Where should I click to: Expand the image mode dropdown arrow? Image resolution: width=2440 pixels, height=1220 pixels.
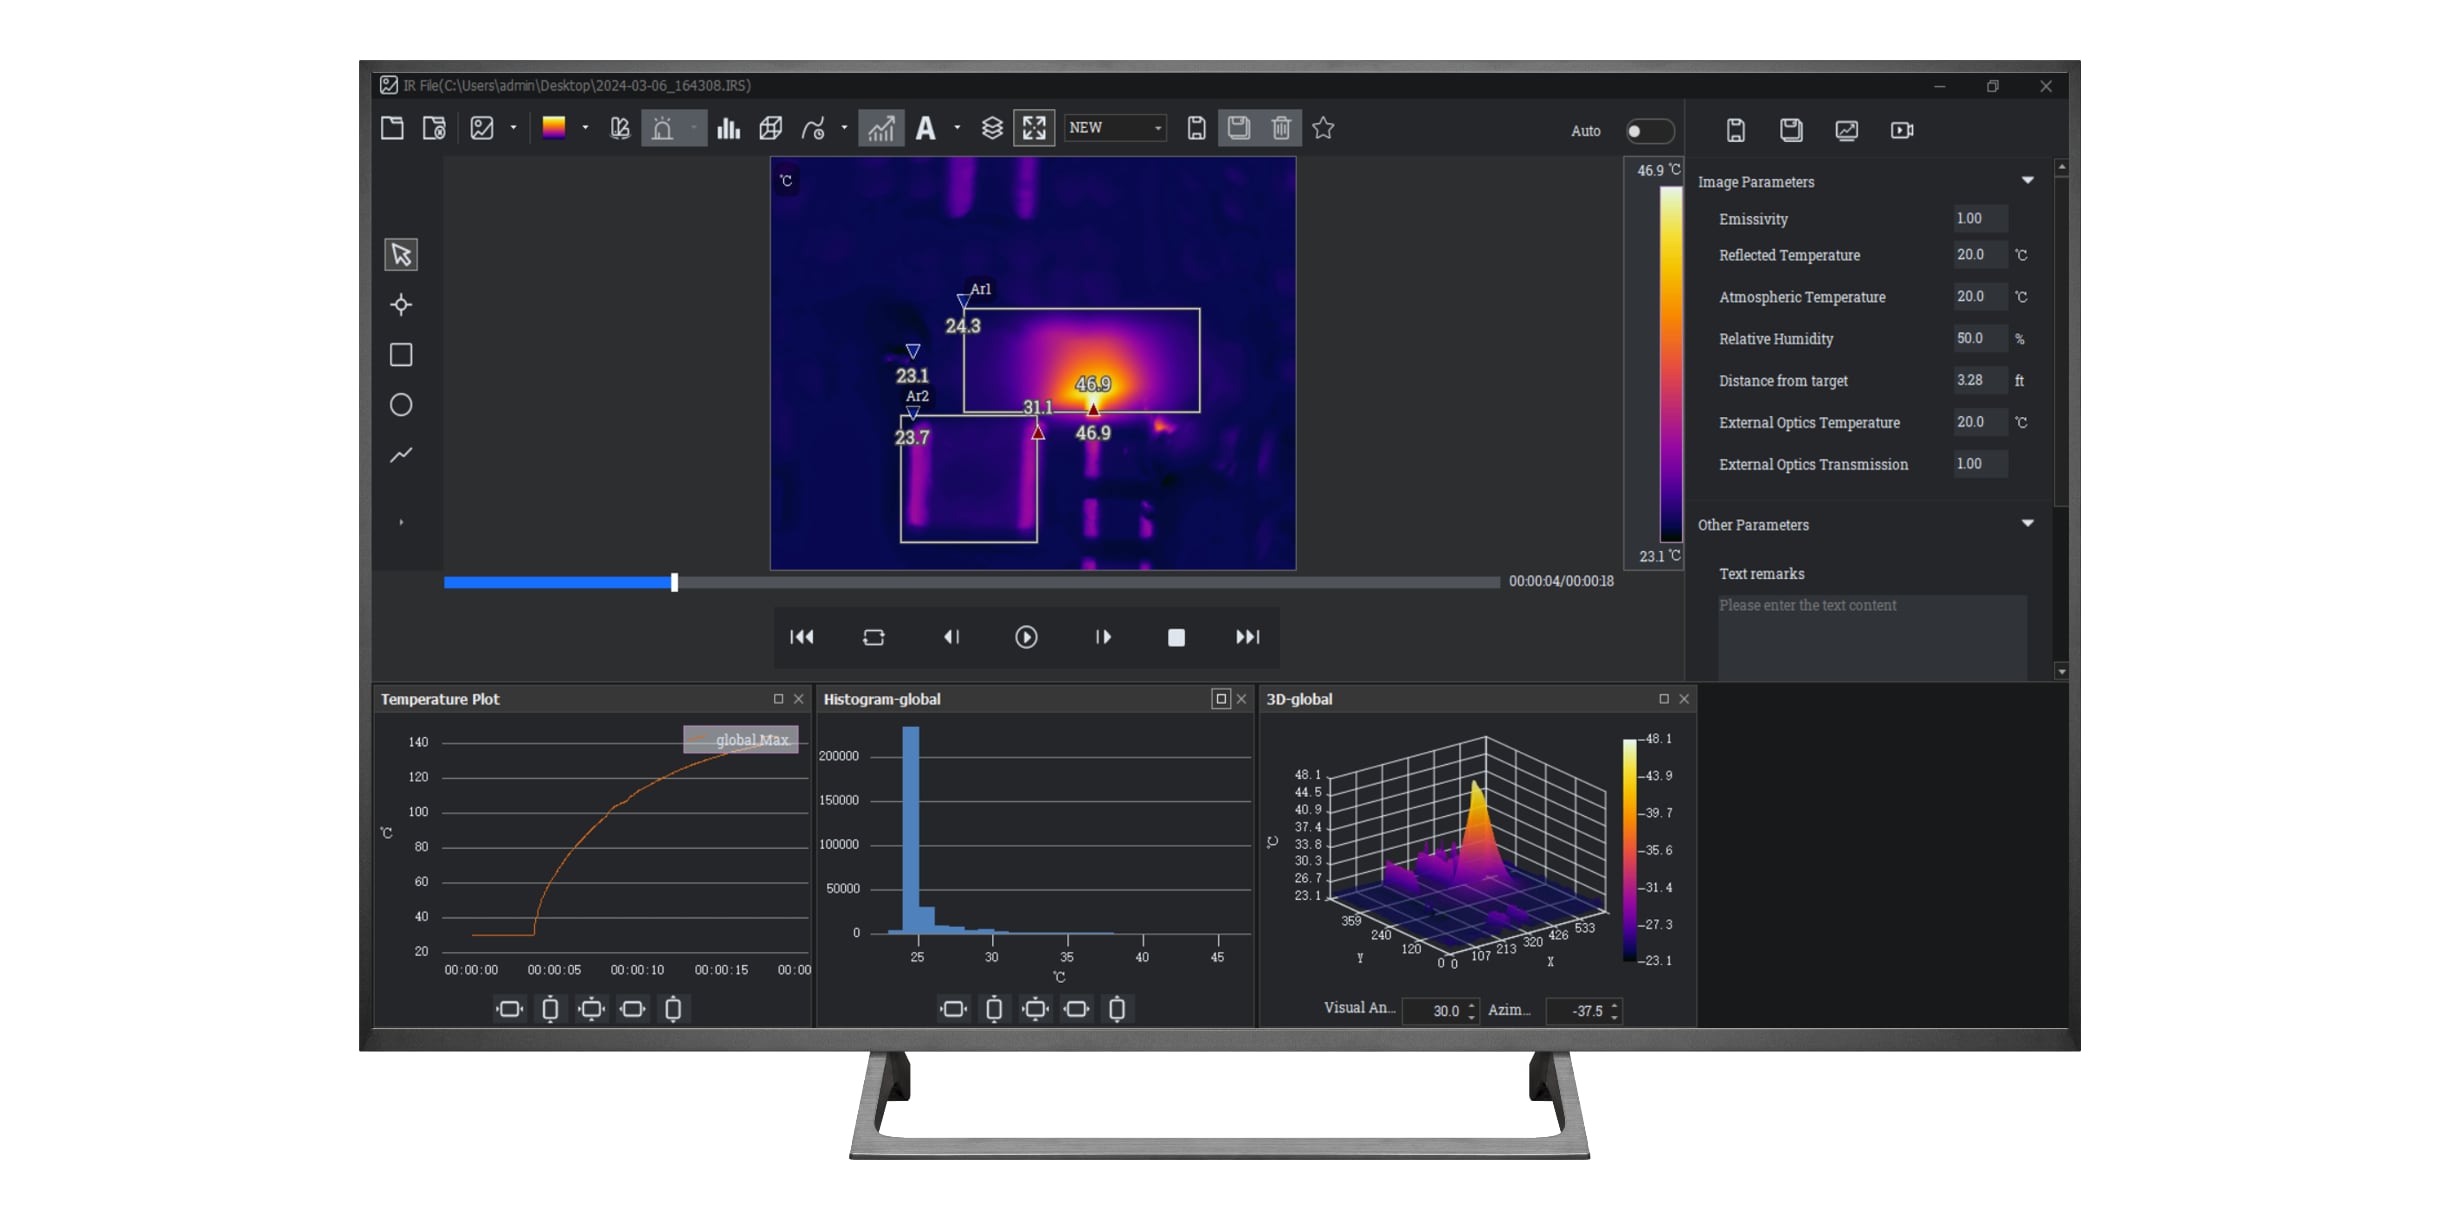point(513,128)
